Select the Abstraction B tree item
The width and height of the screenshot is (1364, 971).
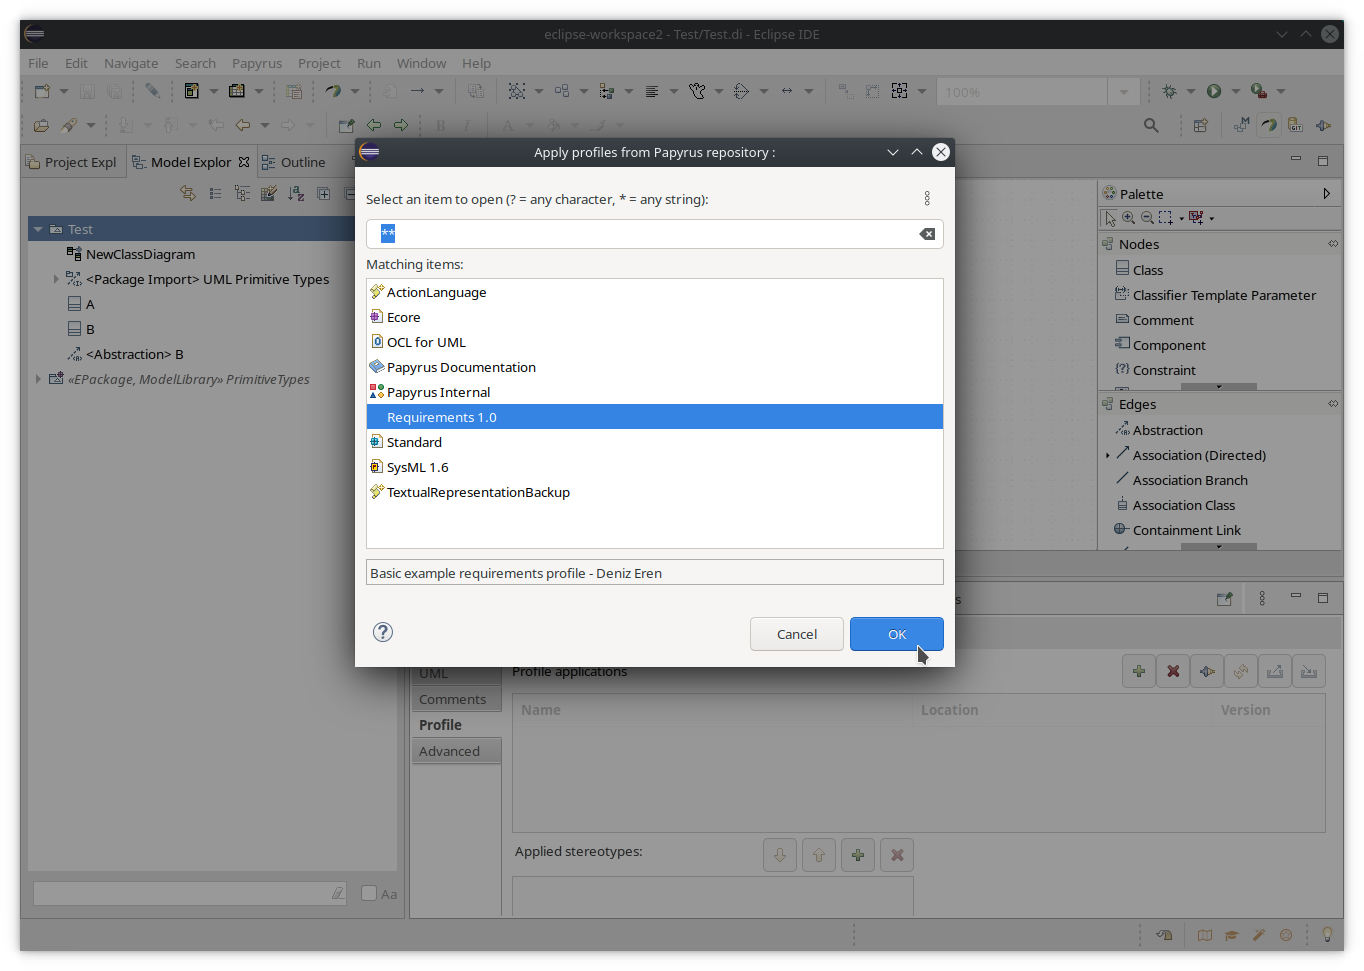click(x=125, y=354)
